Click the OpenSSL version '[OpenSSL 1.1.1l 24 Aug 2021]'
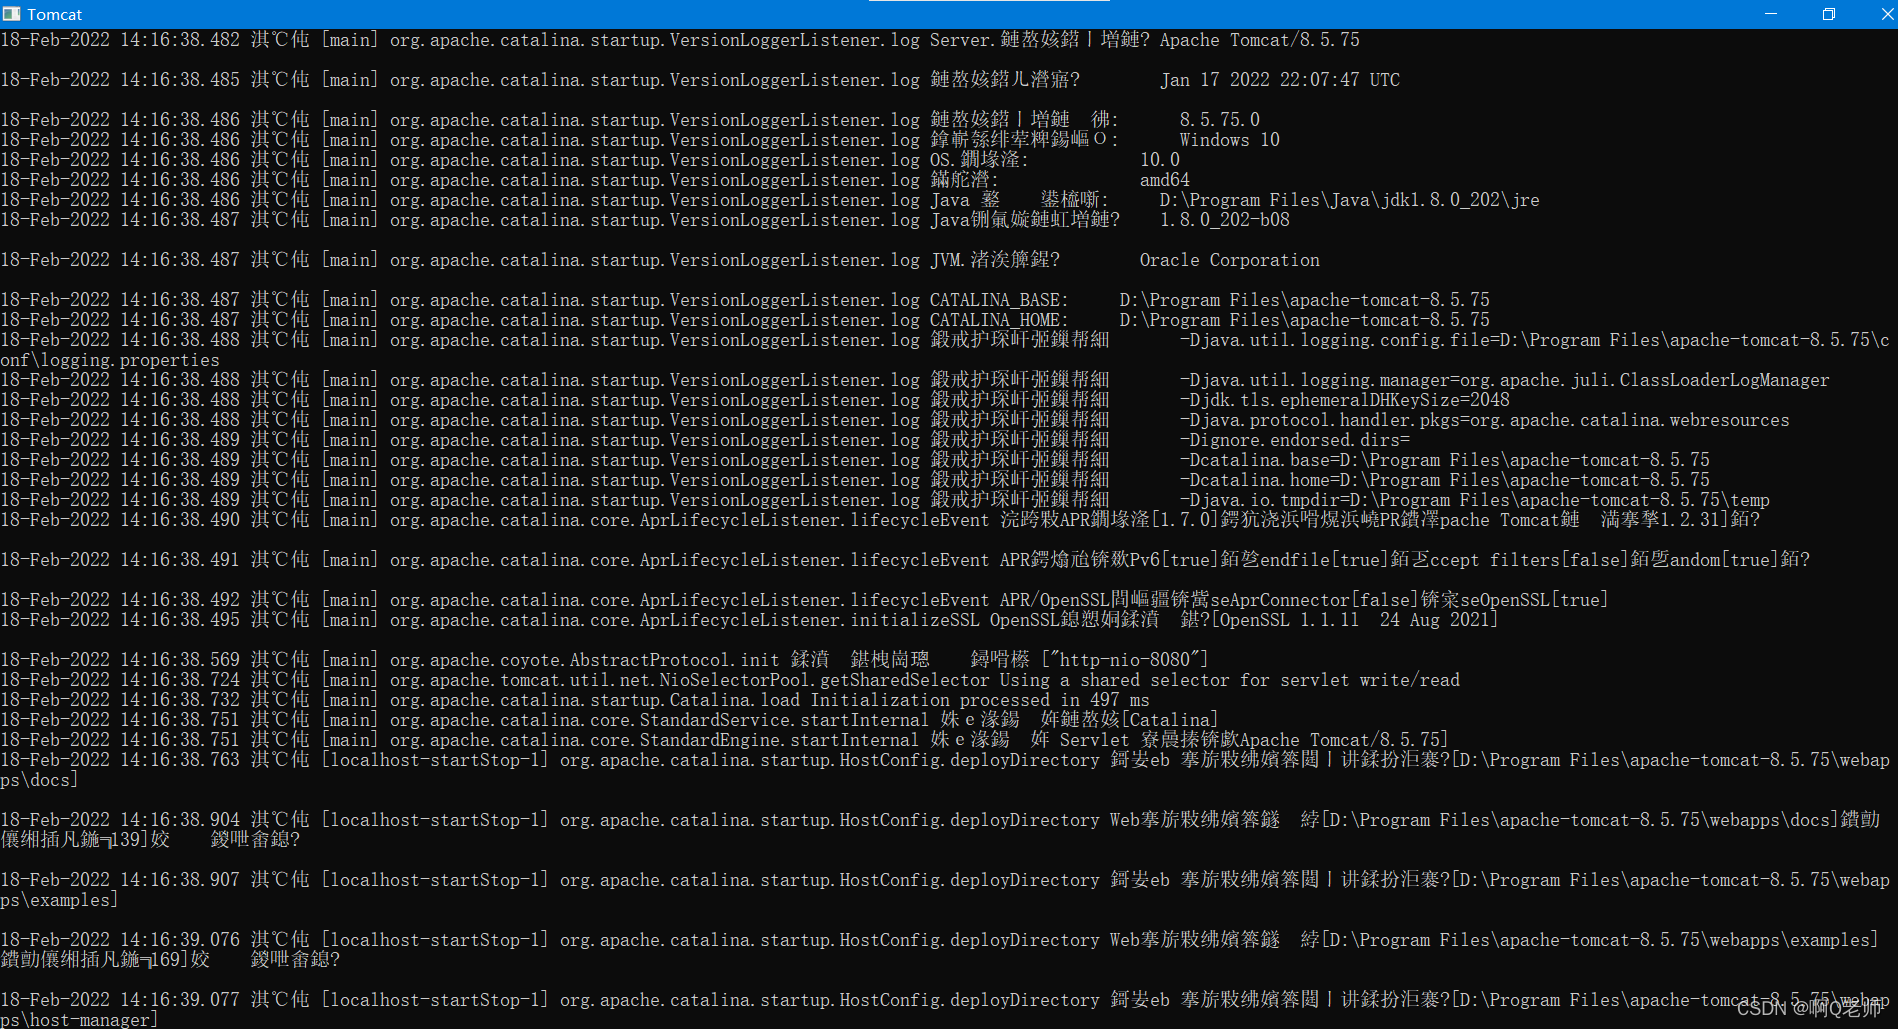The width and height of the screenshot is (1898, 1029). click(1355, 620)
